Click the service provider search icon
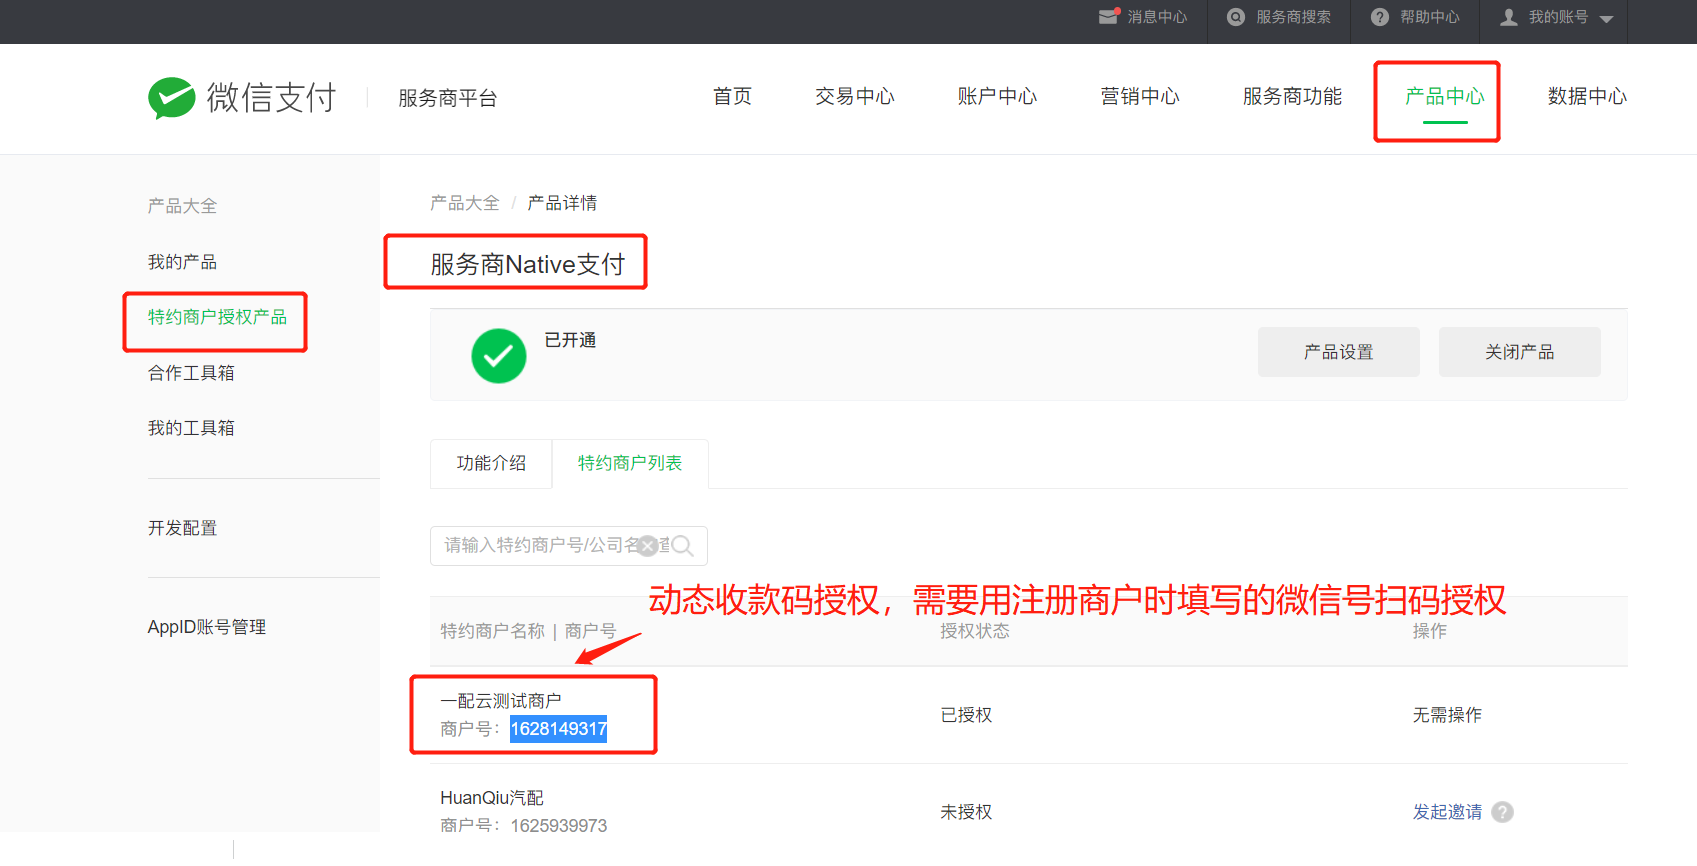Screen dimensions: 1697x866 1236,17
